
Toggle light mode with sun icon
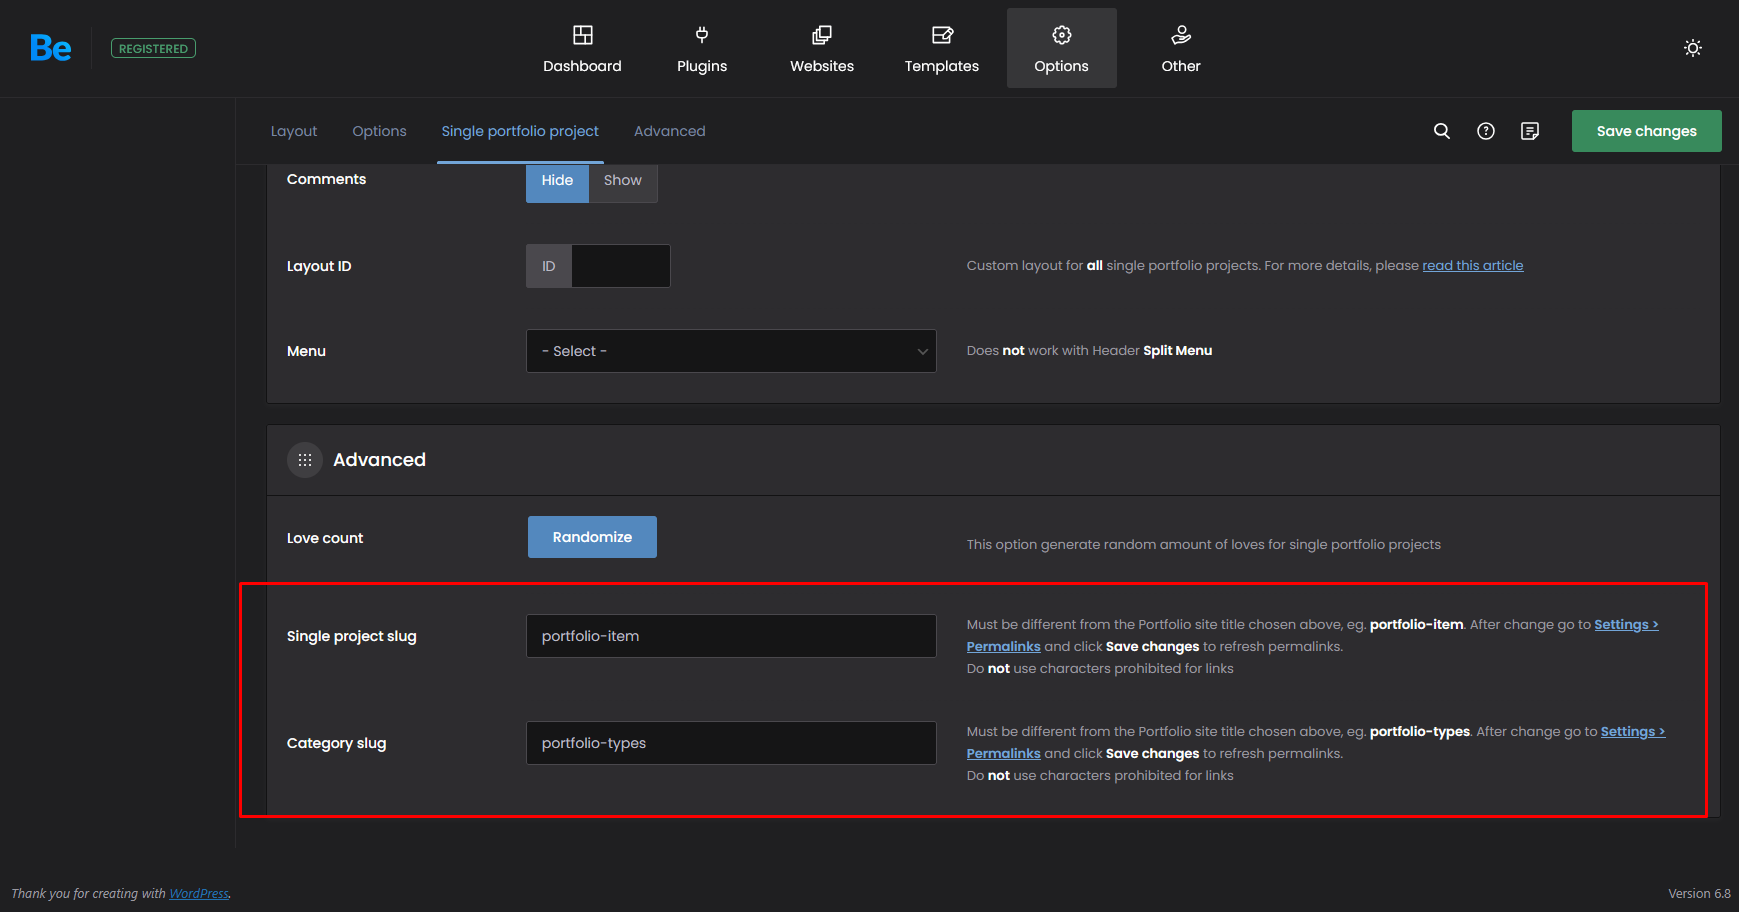1693,48
